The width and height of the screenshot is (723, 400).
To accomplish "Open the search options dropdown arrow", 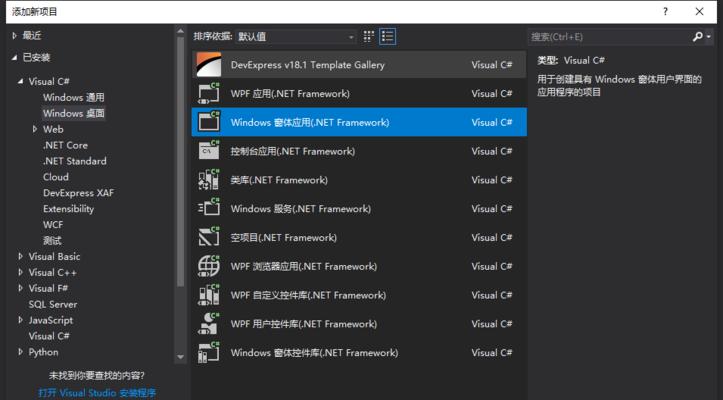I will click(709, 37).
